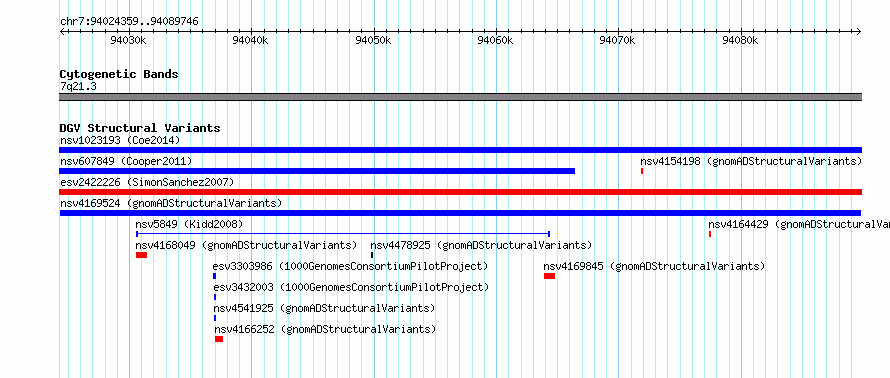
Task: Open the nsv4168049 (gnomADStructuralVariants) label
Action: (x=246, y=245)
